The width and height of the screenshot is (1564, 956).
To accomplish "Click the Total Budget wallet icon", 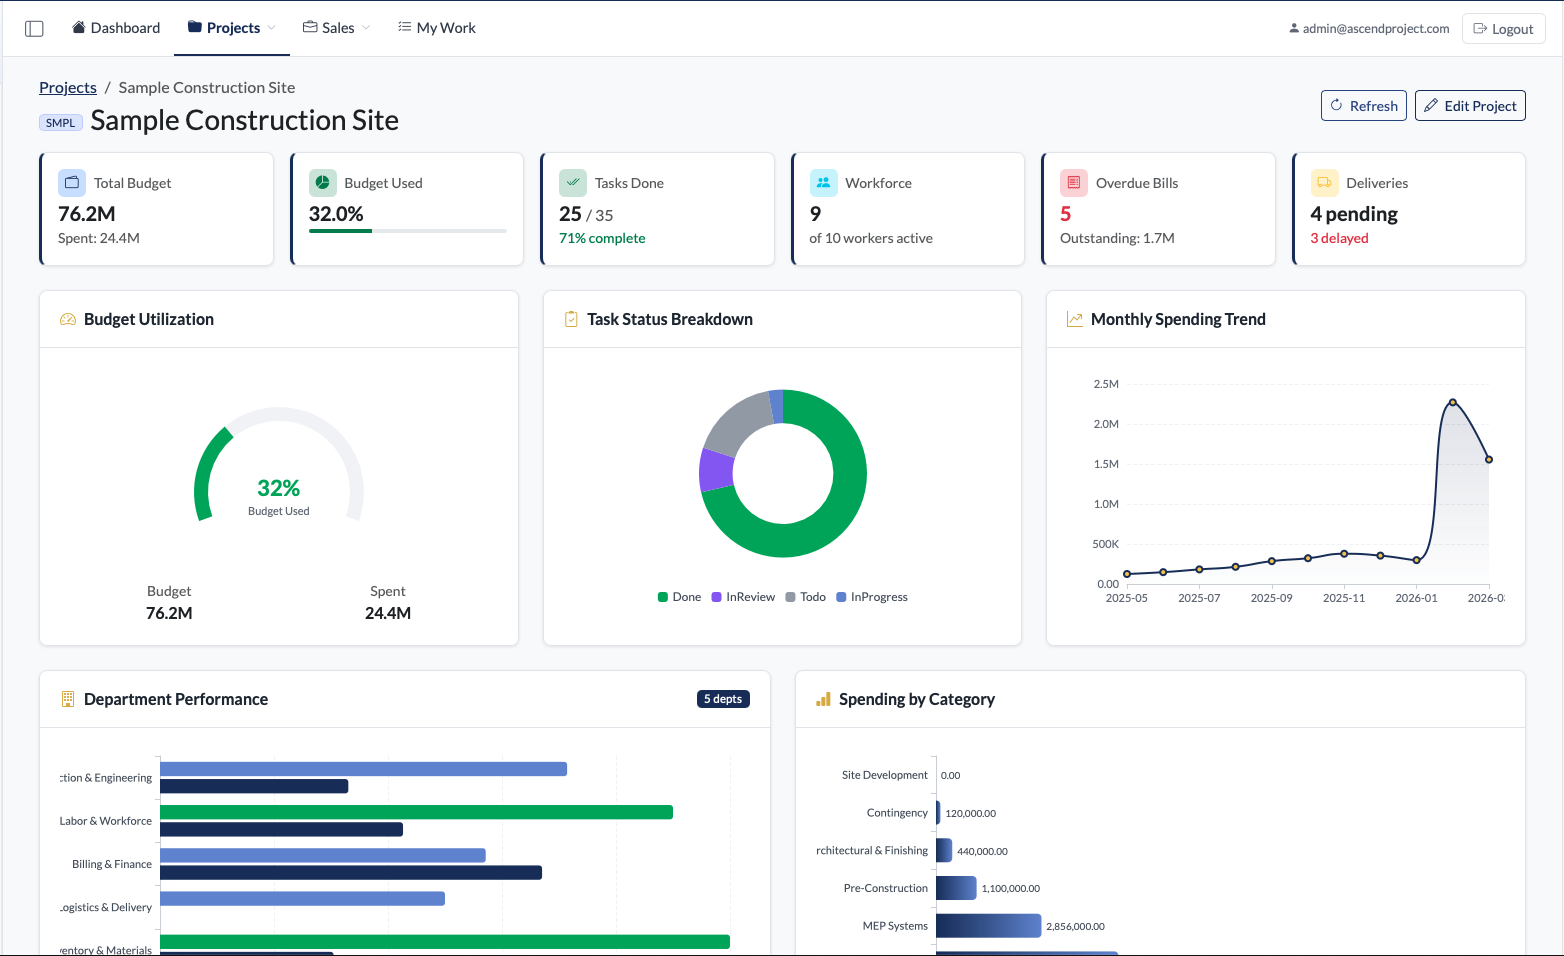I will (x=72, y=182).
